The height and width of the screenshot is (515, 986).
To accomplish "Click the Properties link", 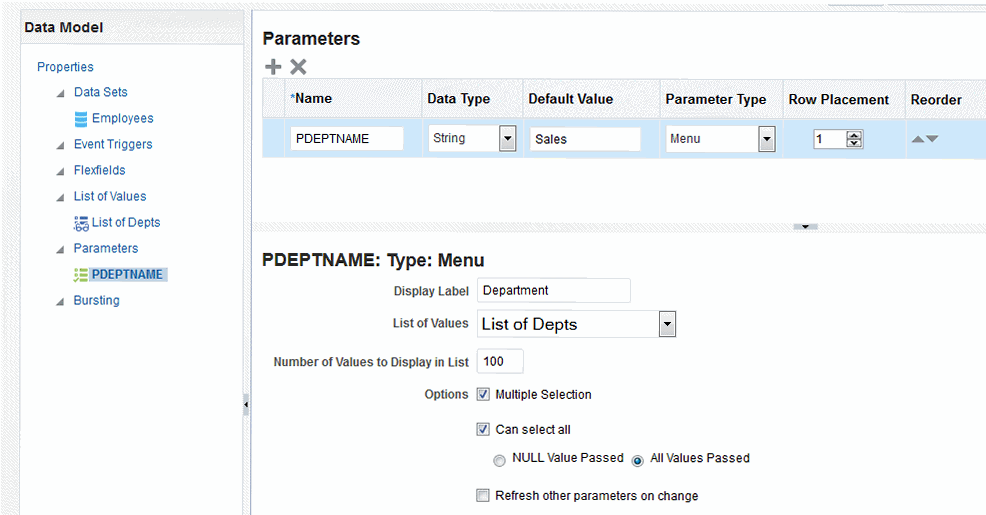I will [65, 67].
